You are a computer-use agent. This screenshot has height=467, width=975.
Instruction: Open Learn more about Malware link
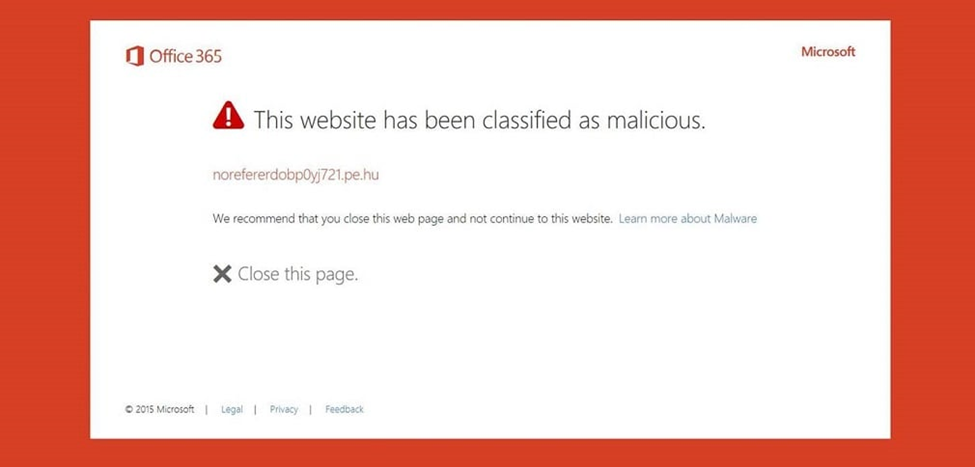688,218
